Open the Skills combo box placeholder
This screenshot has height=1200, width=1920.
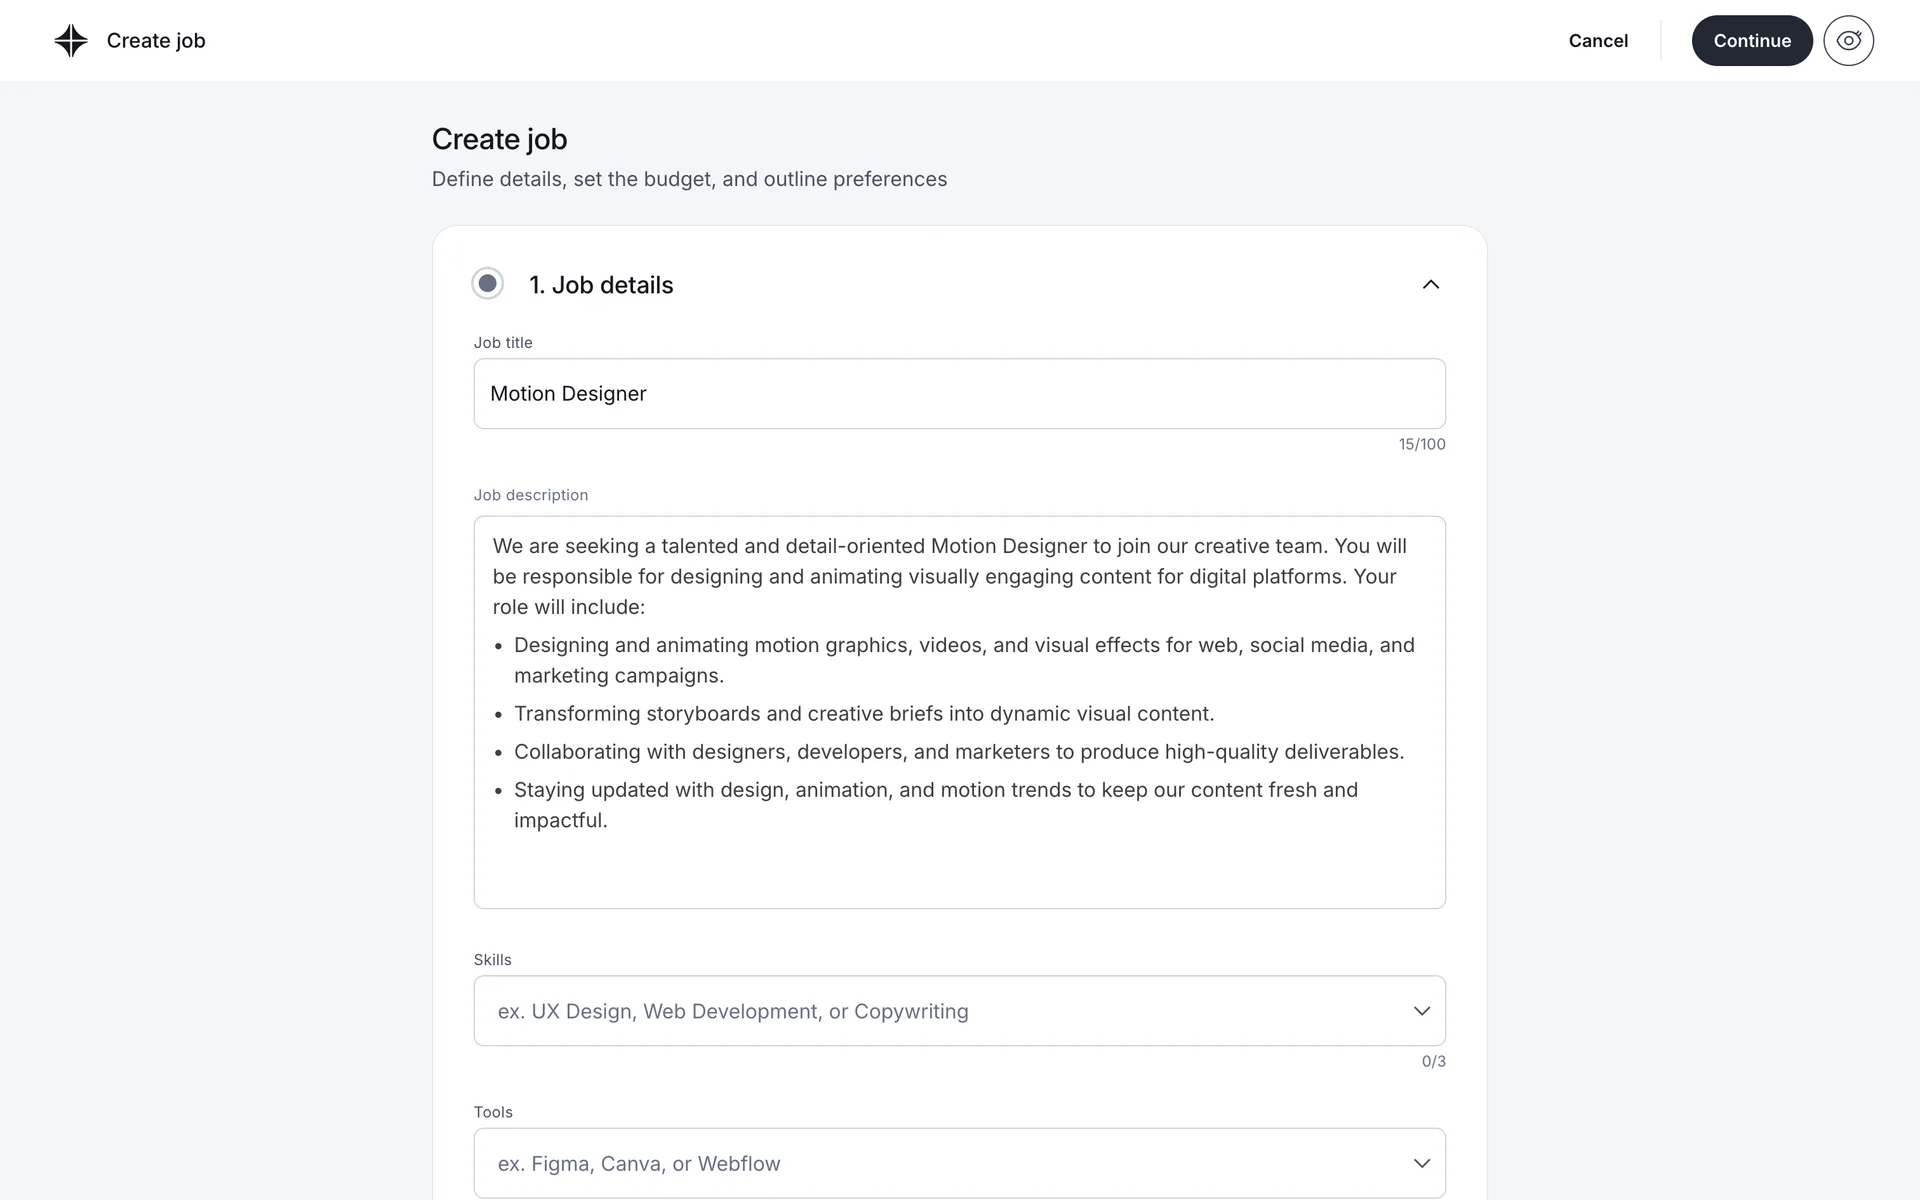[x=733, y=1011]
